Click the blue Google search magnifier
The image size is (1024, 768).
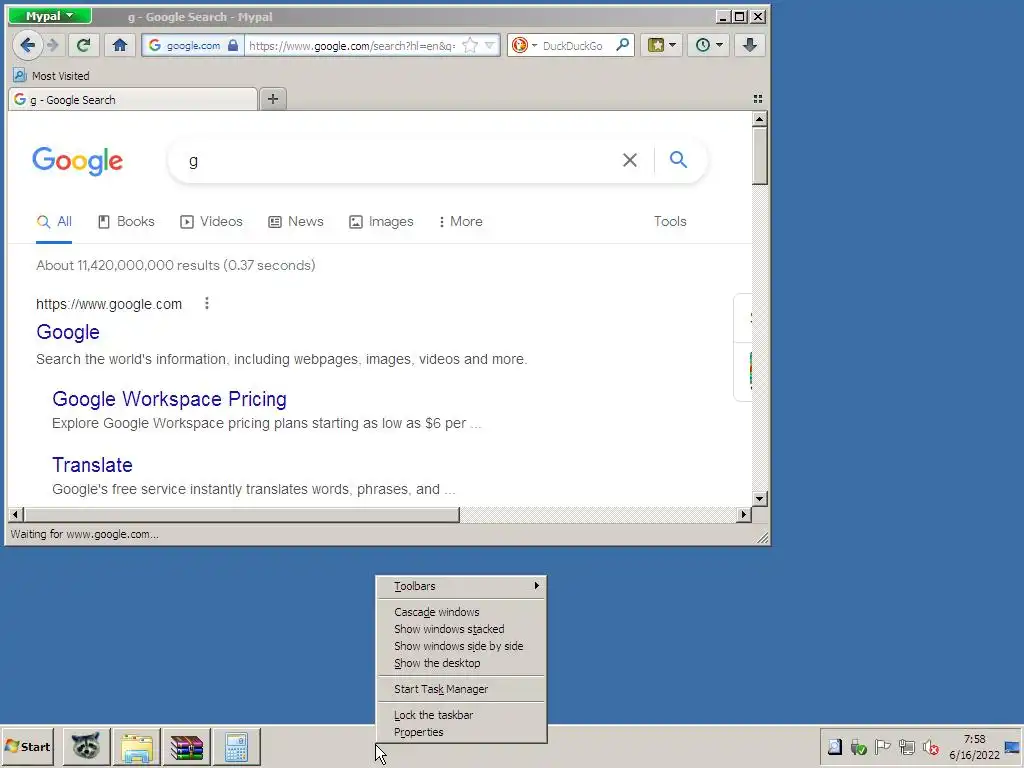[x=679, y=159]
